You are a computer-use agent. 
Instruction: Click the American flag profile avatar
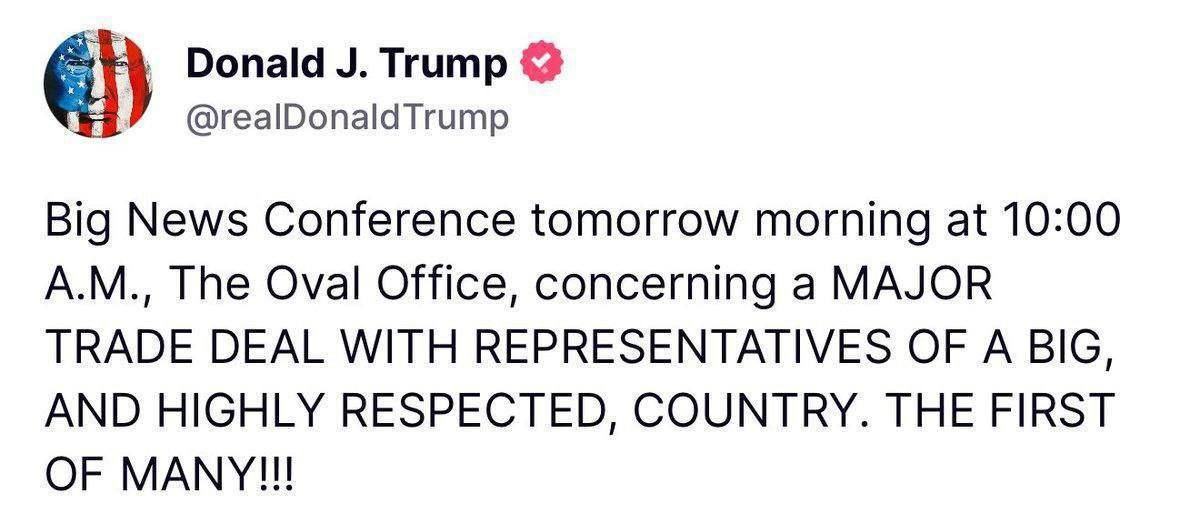tap(97, 83)
